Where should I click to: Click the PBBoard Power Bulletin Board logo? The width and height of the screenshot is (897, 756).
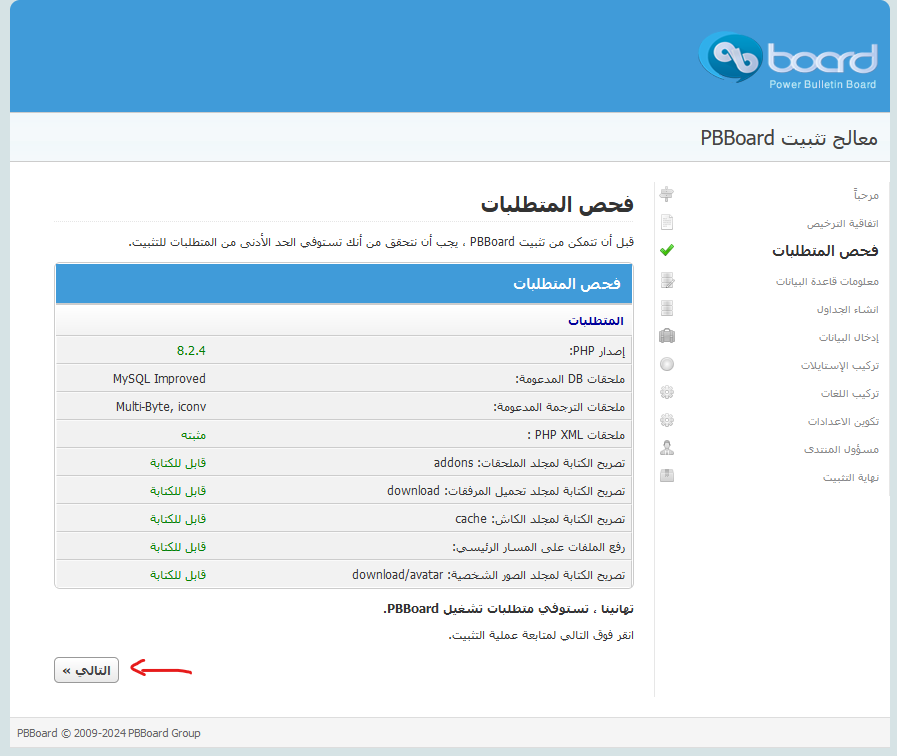click(788, 60)
